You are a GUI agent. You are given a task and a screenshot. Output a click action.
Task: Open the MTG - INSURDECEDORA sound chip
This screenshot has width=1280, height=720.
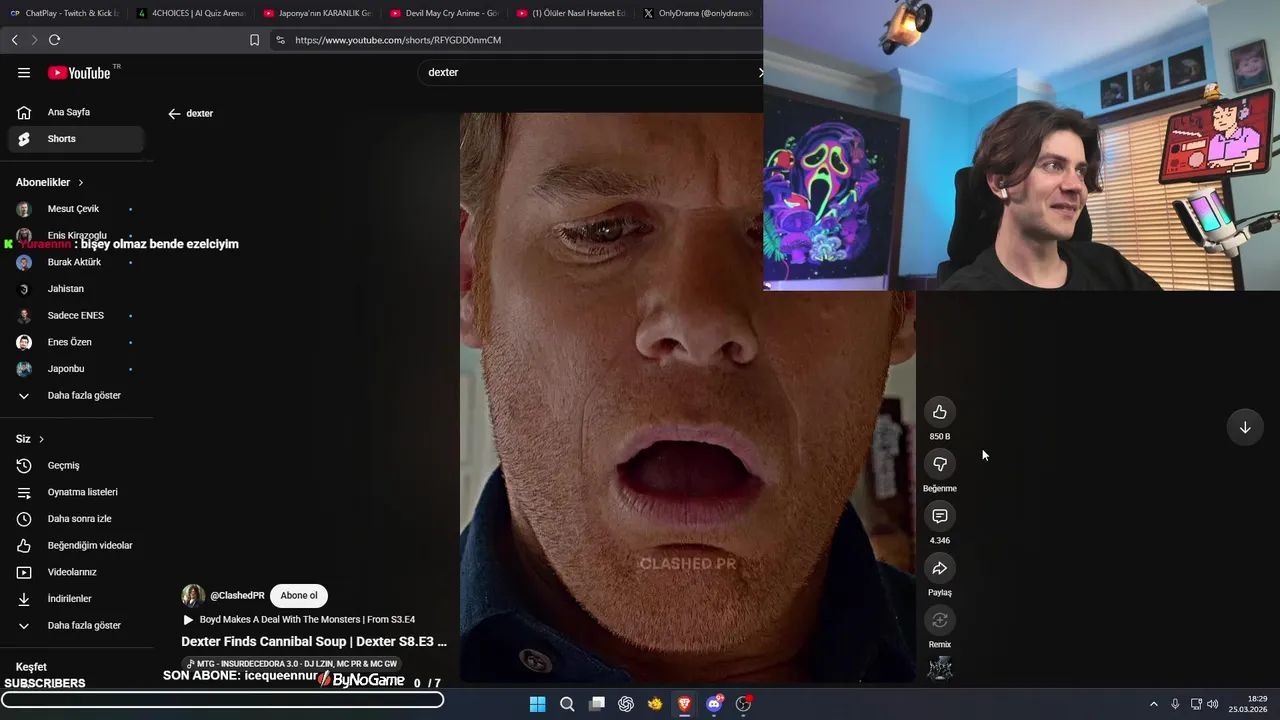[x=292, y=664]
